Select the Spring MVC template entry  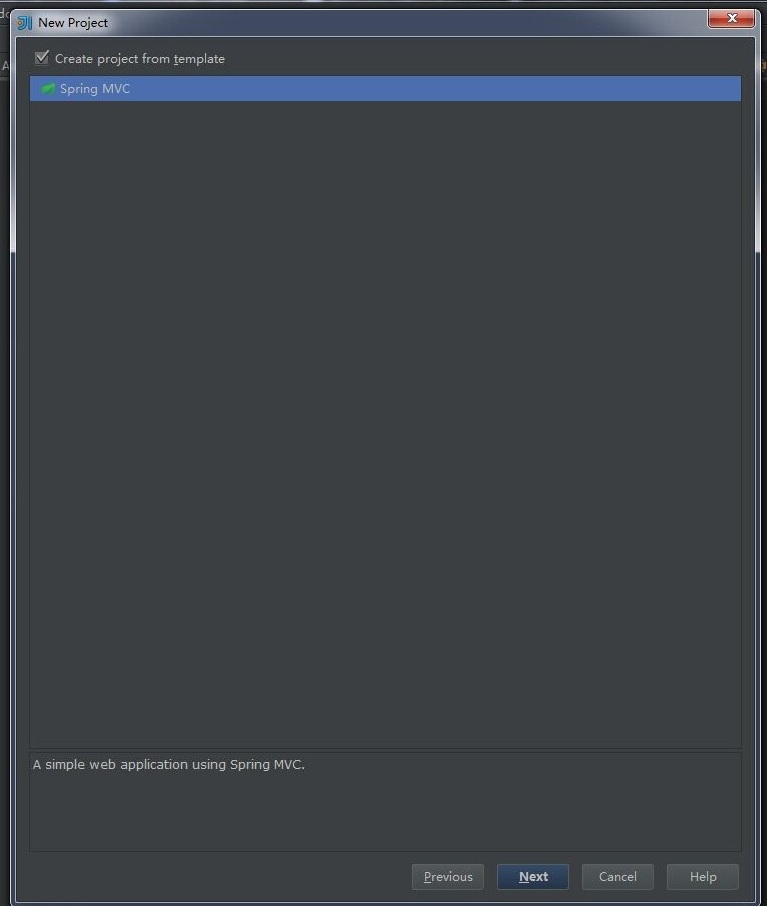[x=385, y=88]
